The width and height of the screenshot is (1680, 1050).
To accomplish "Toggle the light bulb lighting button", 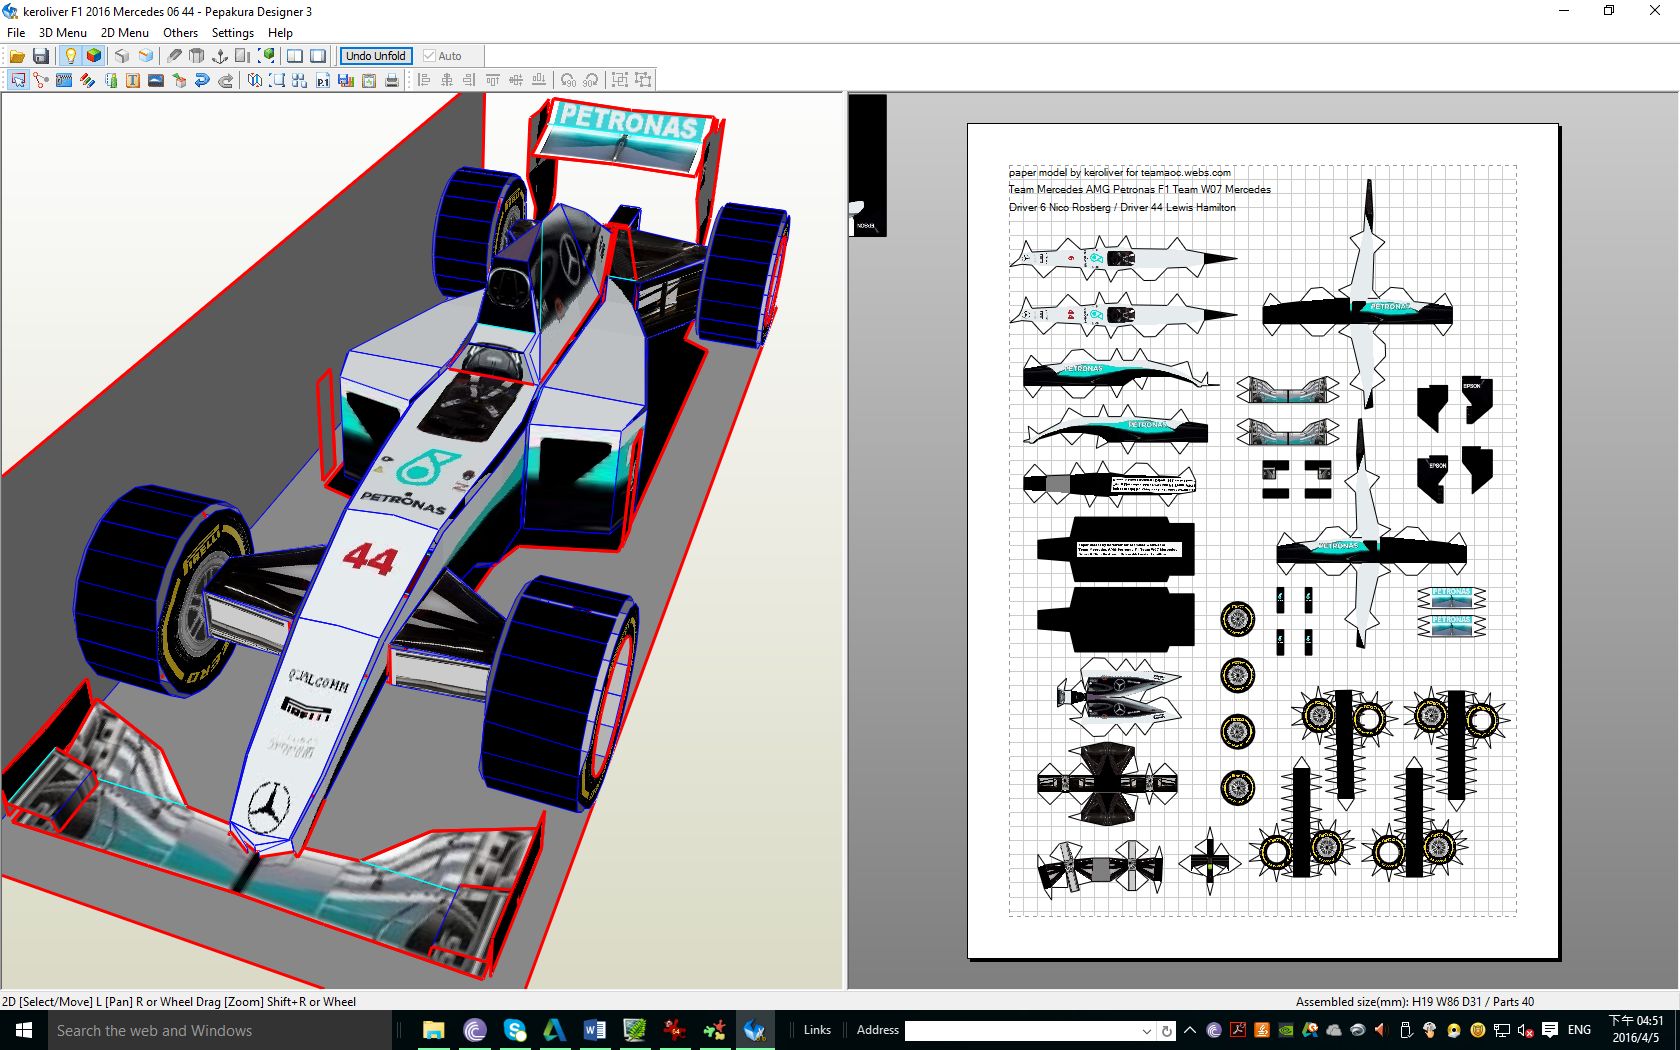I will (x=70, y=56).
